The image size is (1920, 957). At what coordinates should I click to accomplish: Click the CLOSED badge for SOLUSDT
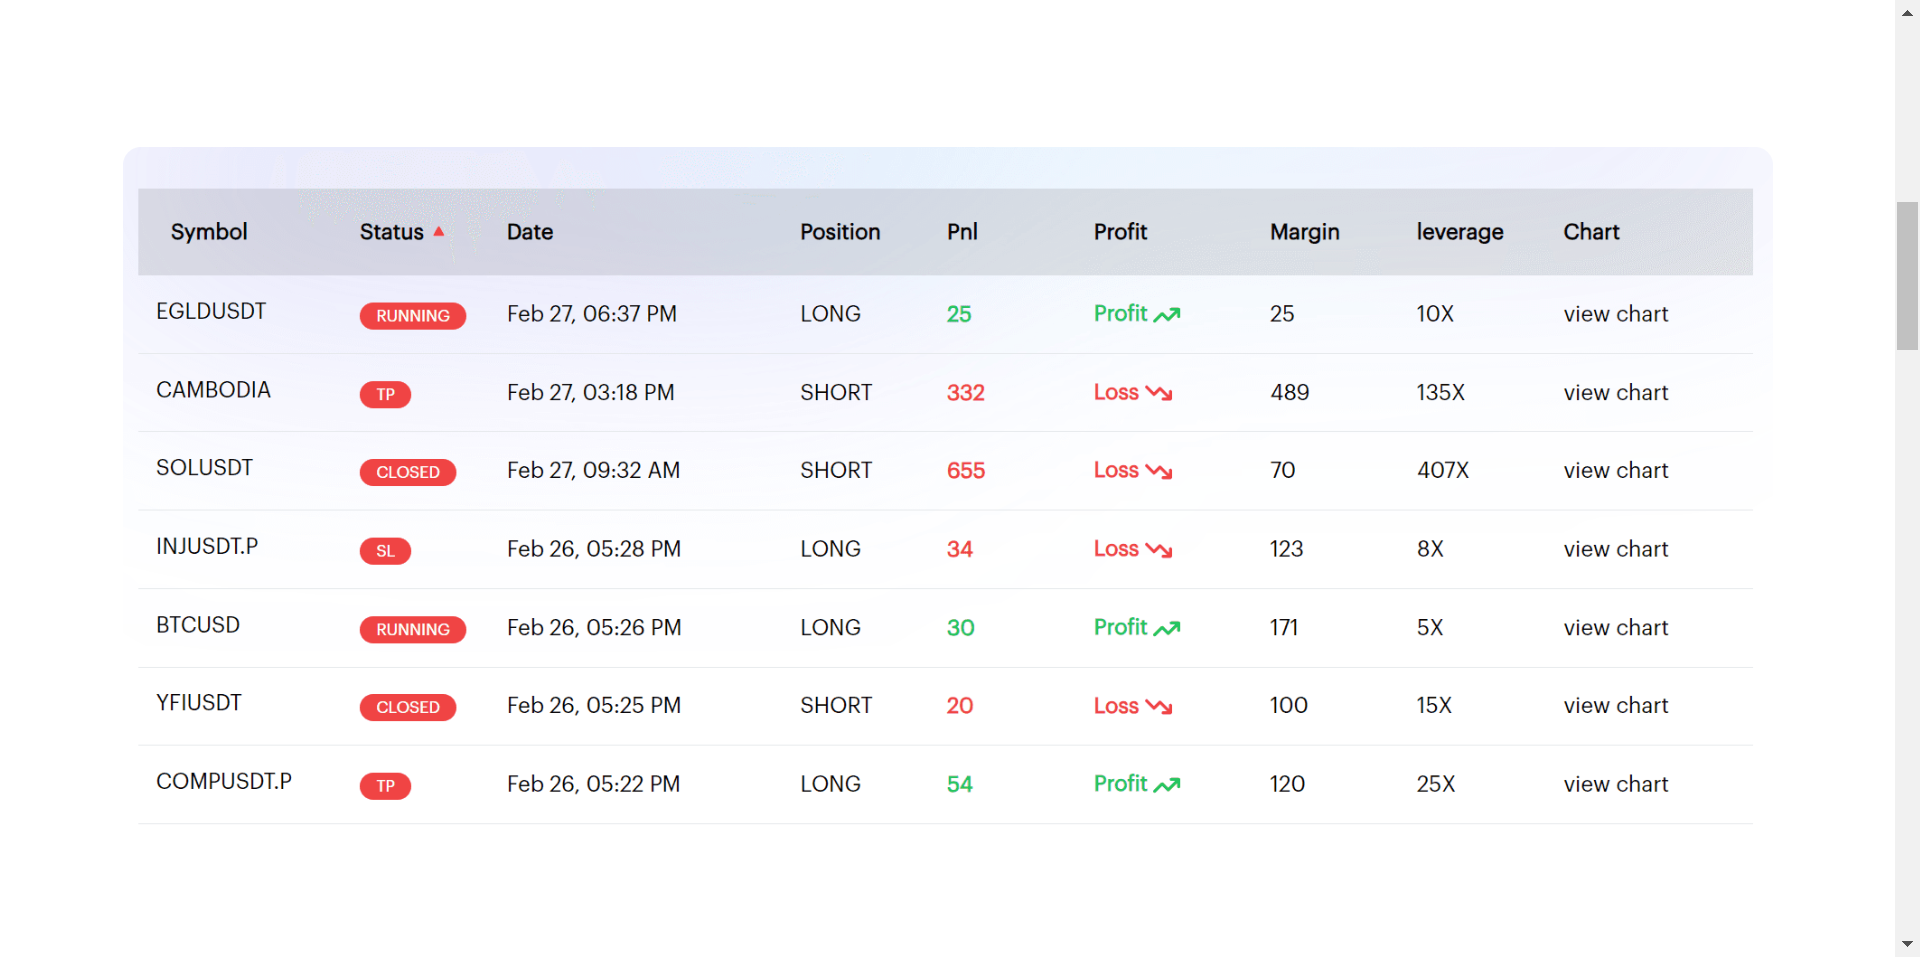(408, 472)
